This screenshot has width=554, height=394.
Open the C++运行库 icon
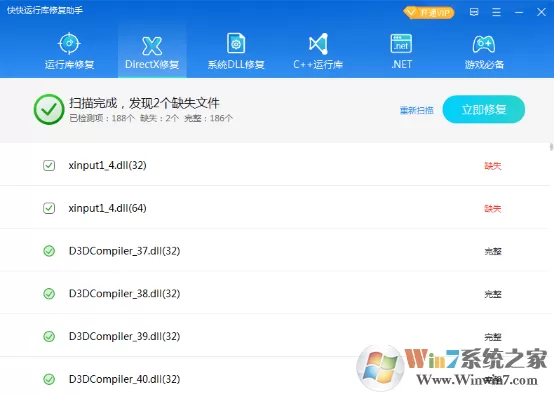(x=318, y=44)
